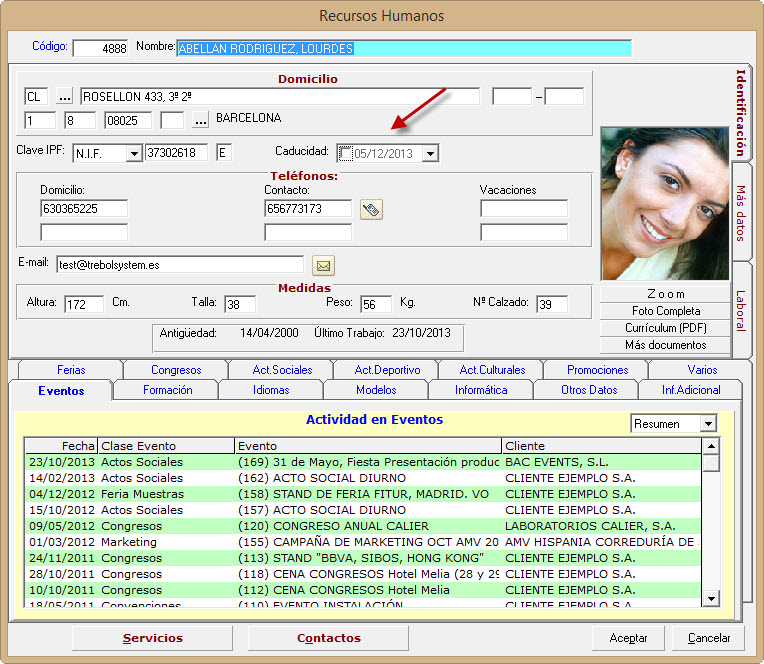This screenshot has height=664, width=764.
Task: Expand the Clave IPF N.I.F. dropdown
Action: [134, 153]
